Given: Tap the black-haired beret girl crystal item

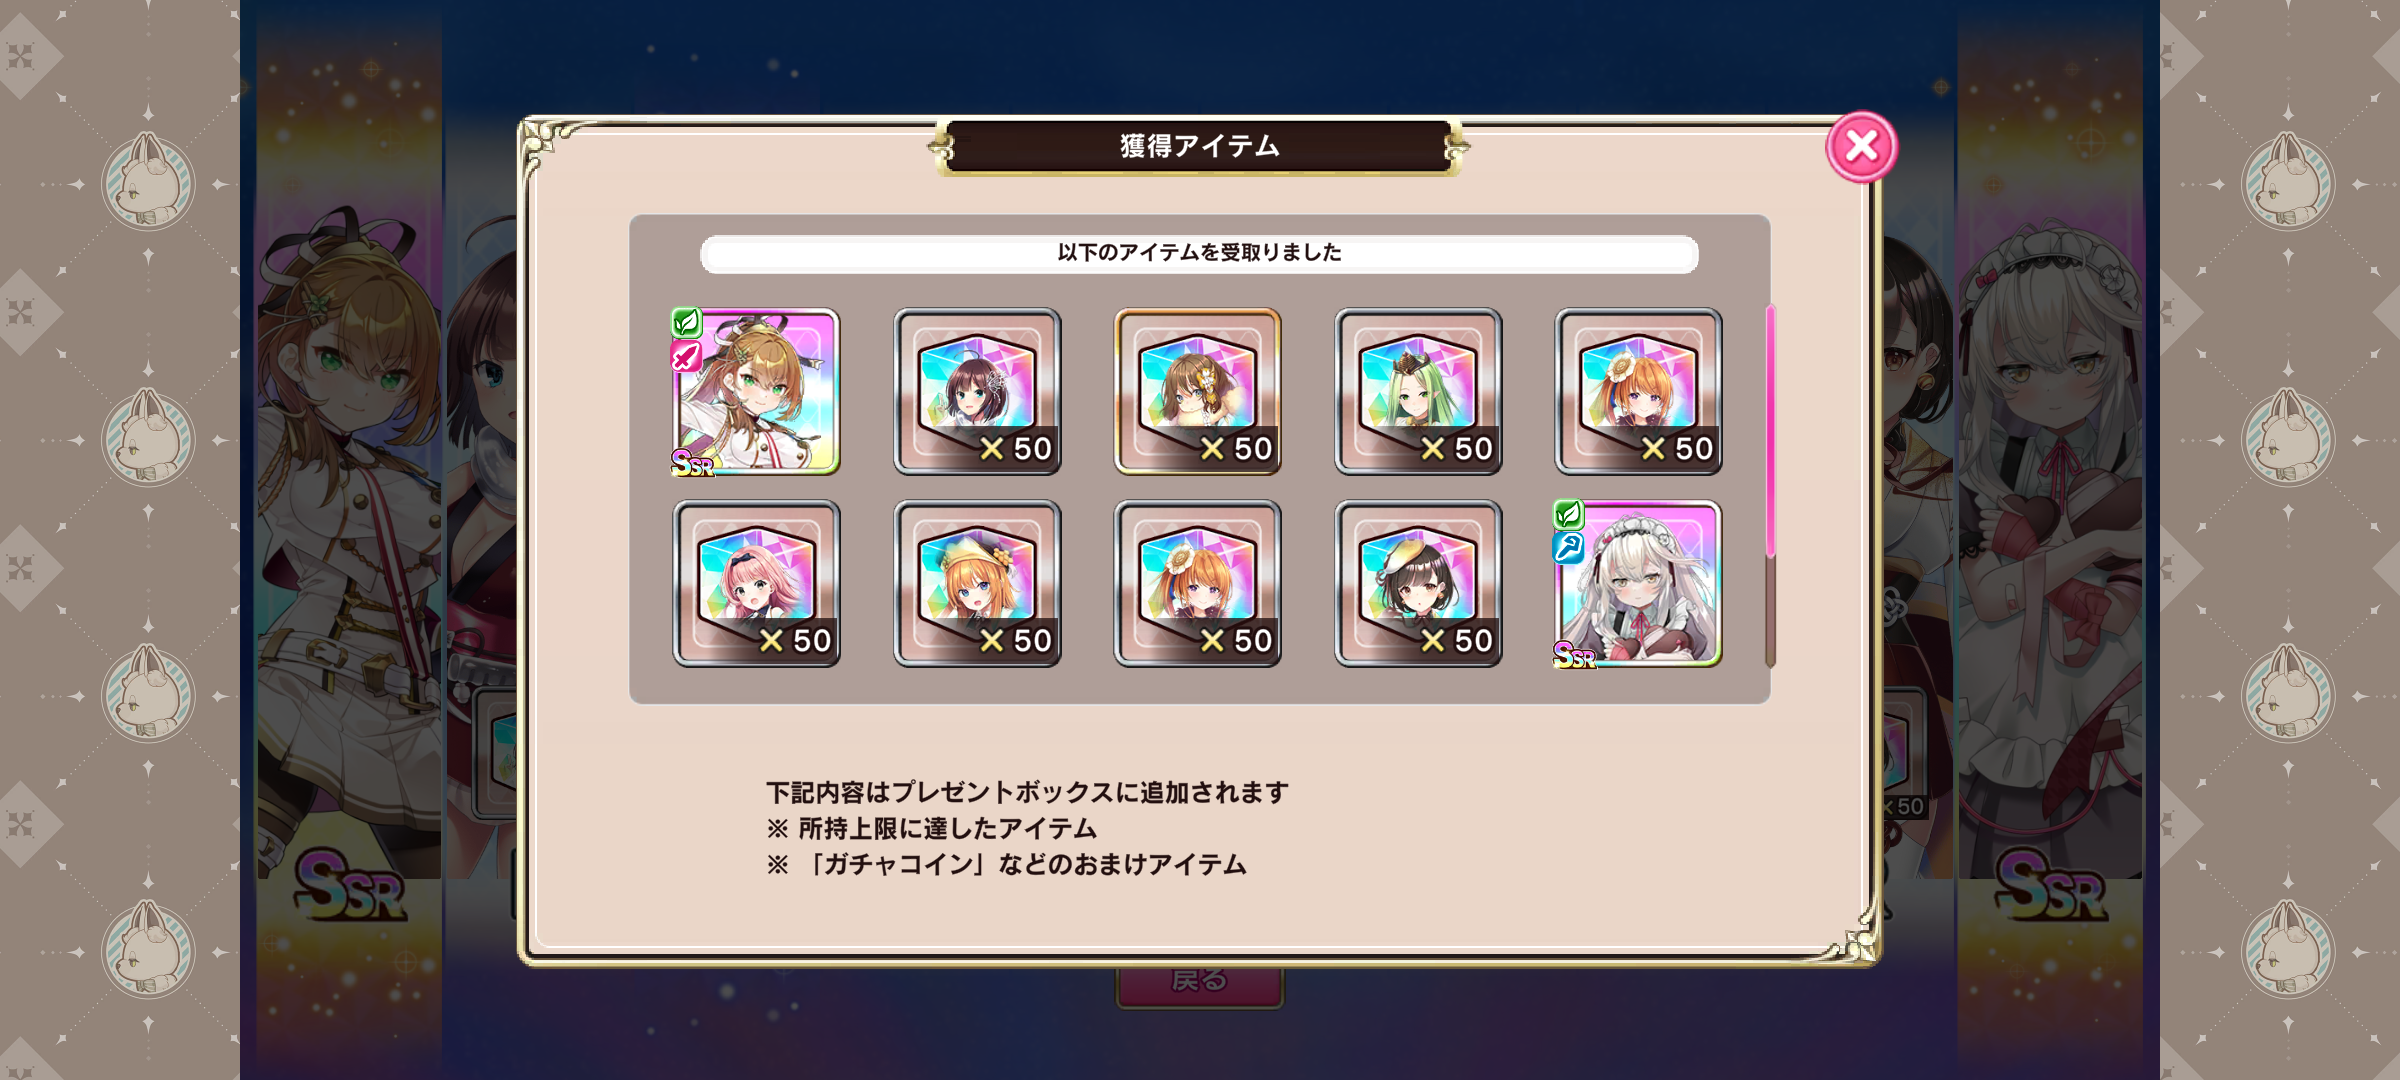Looking at the screenshot, I should coord(1418,584).
